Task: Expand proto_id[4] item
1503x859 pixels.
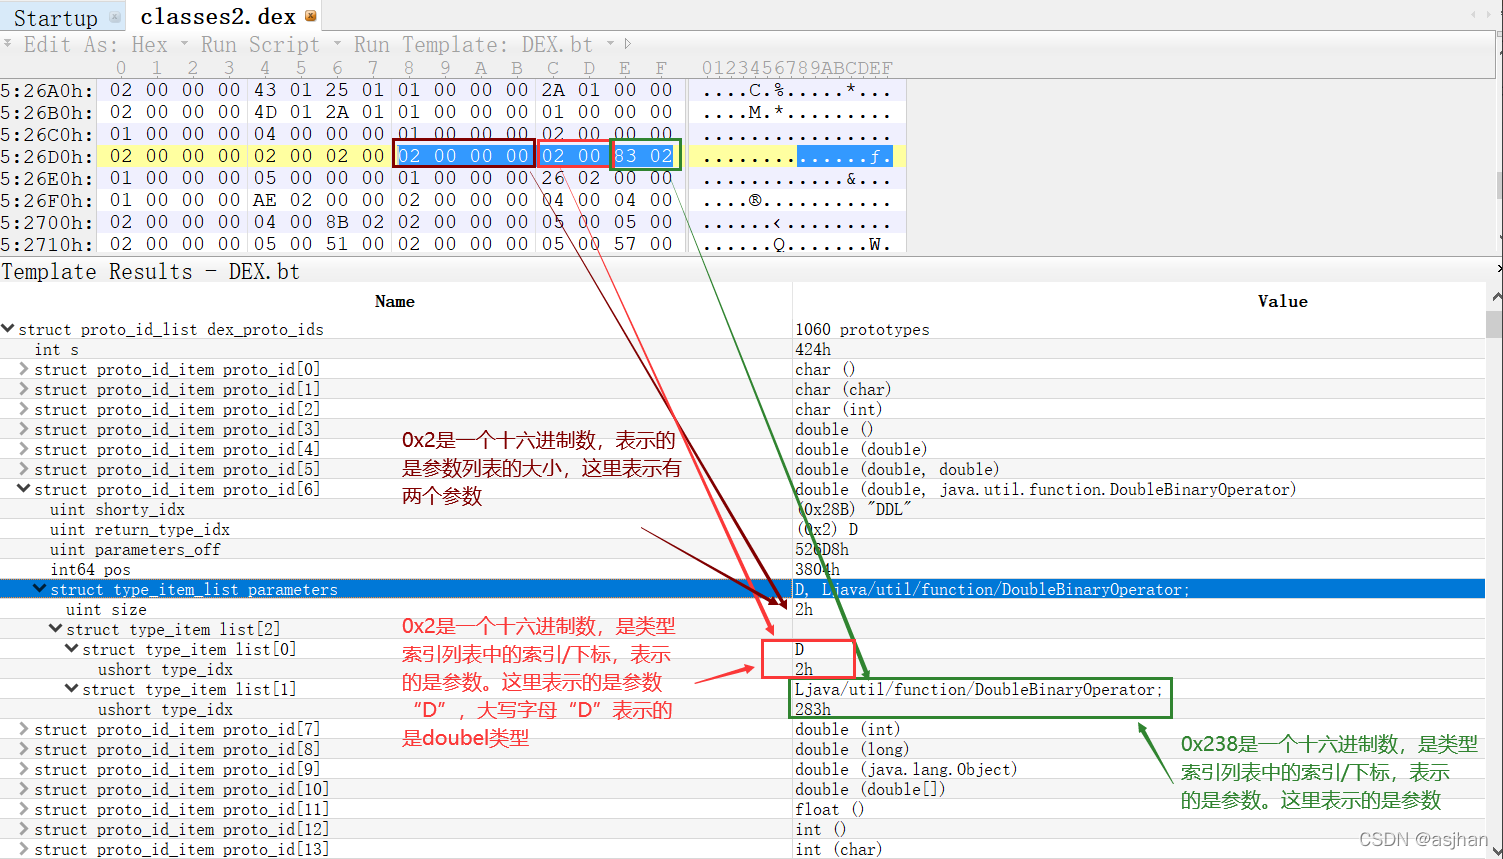Action: (24, 449)
